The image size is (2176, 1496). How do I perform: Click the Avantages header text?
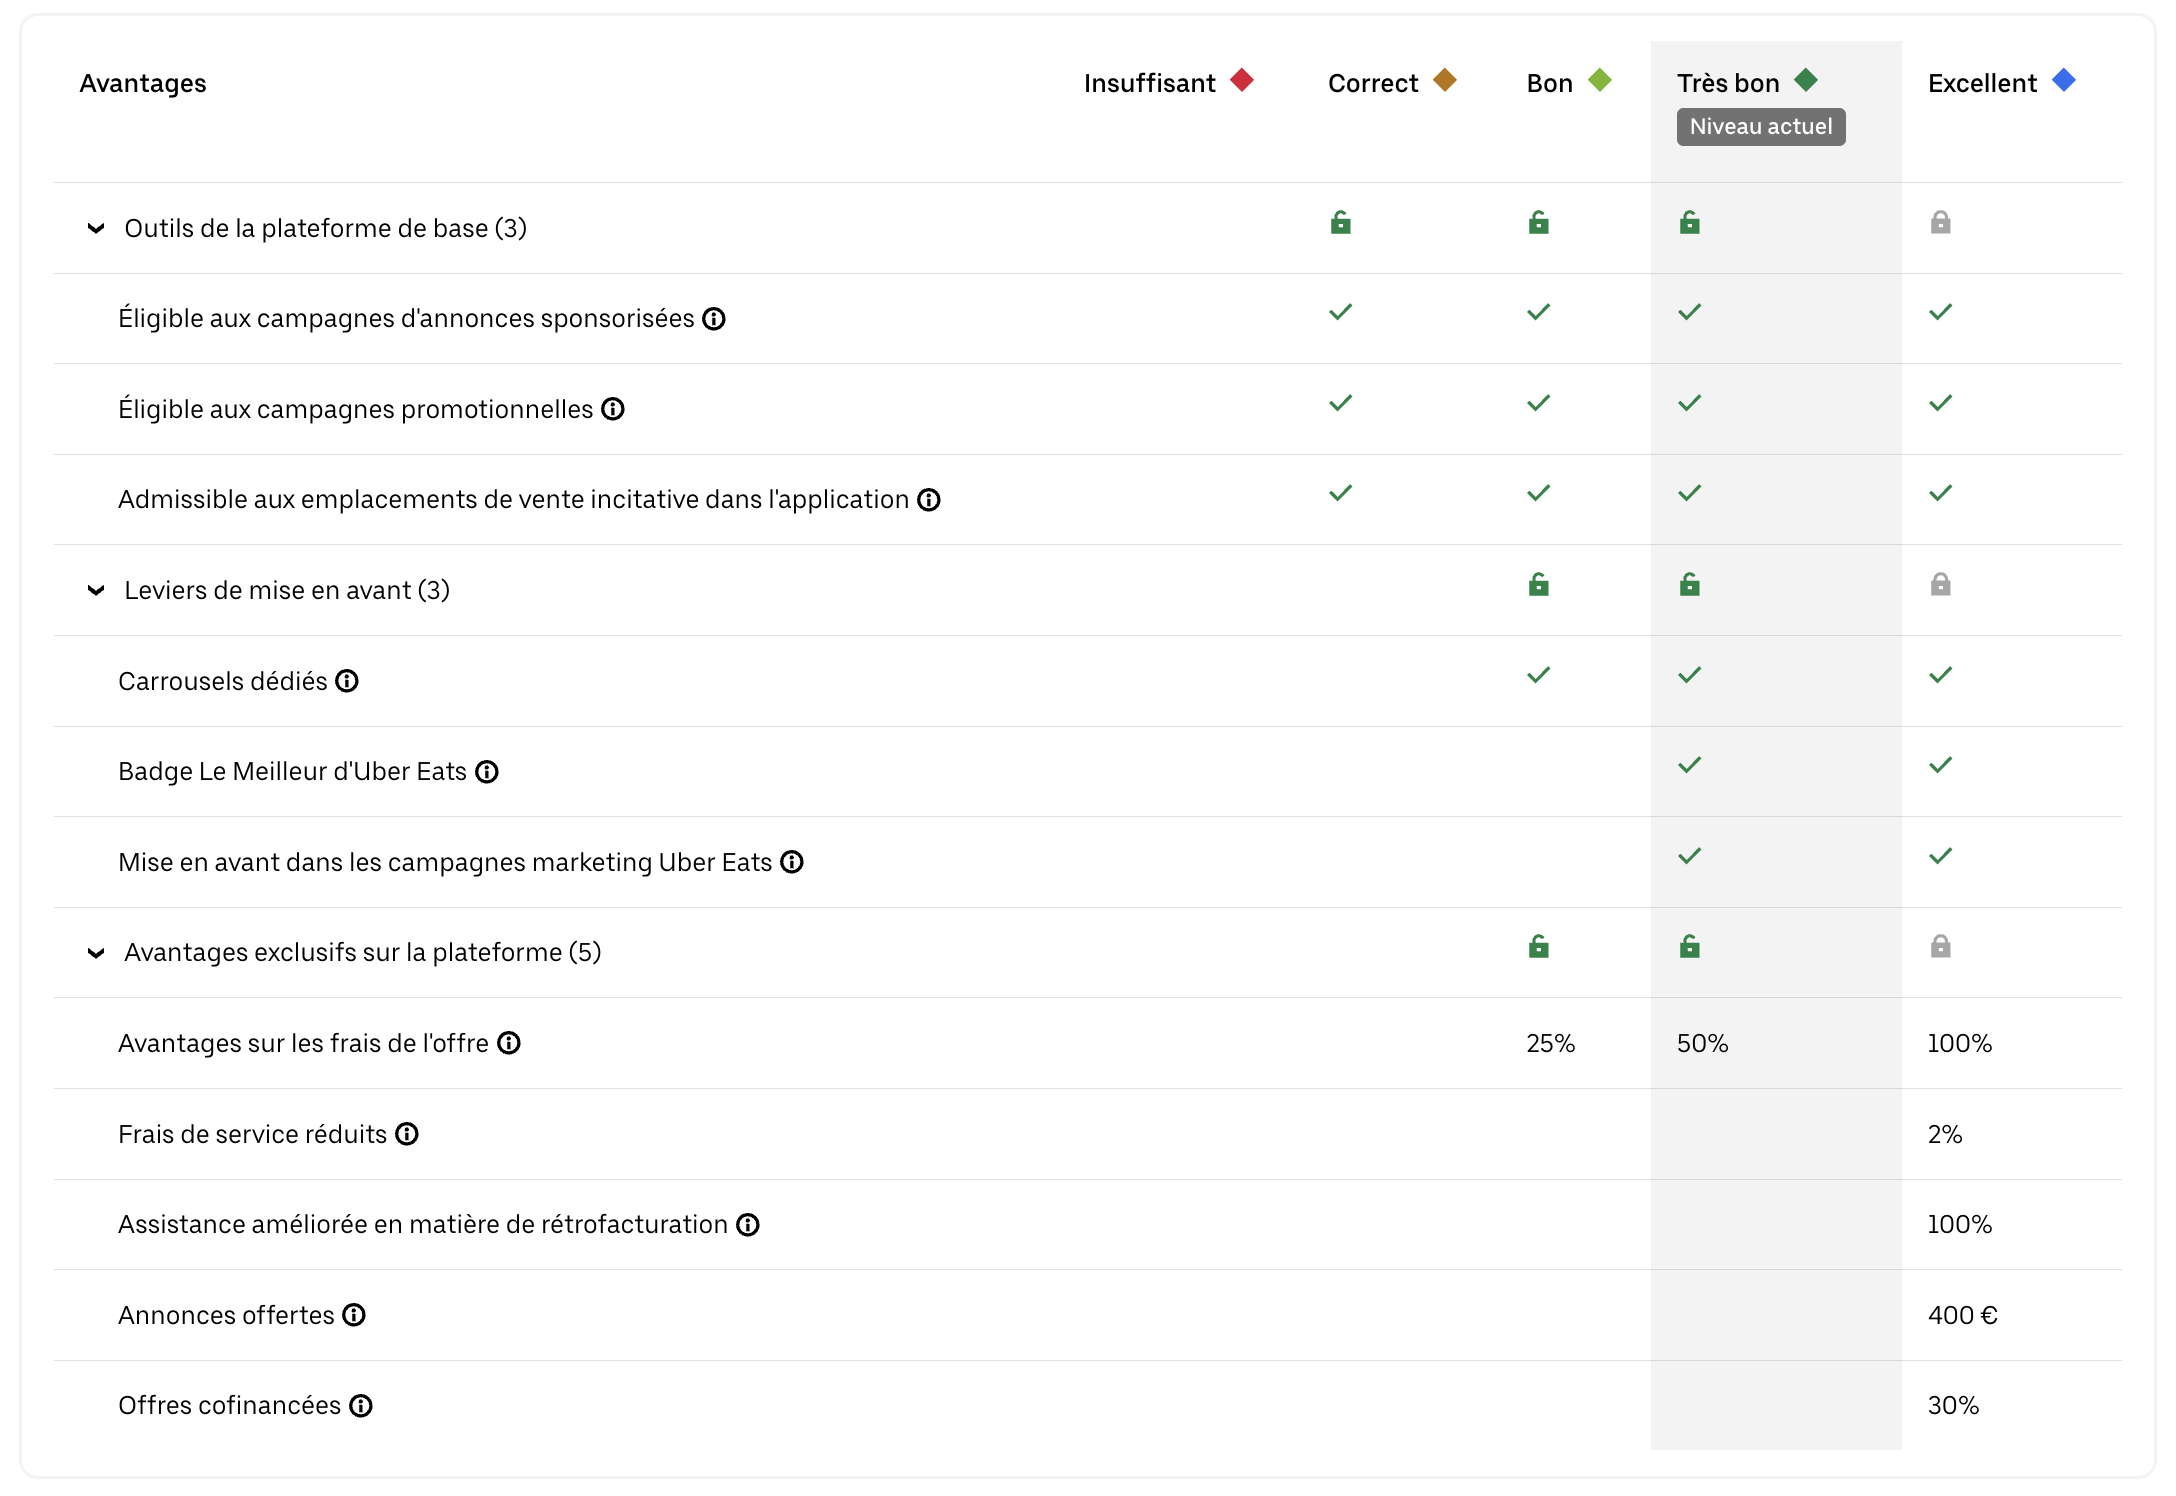pos(143,83)
